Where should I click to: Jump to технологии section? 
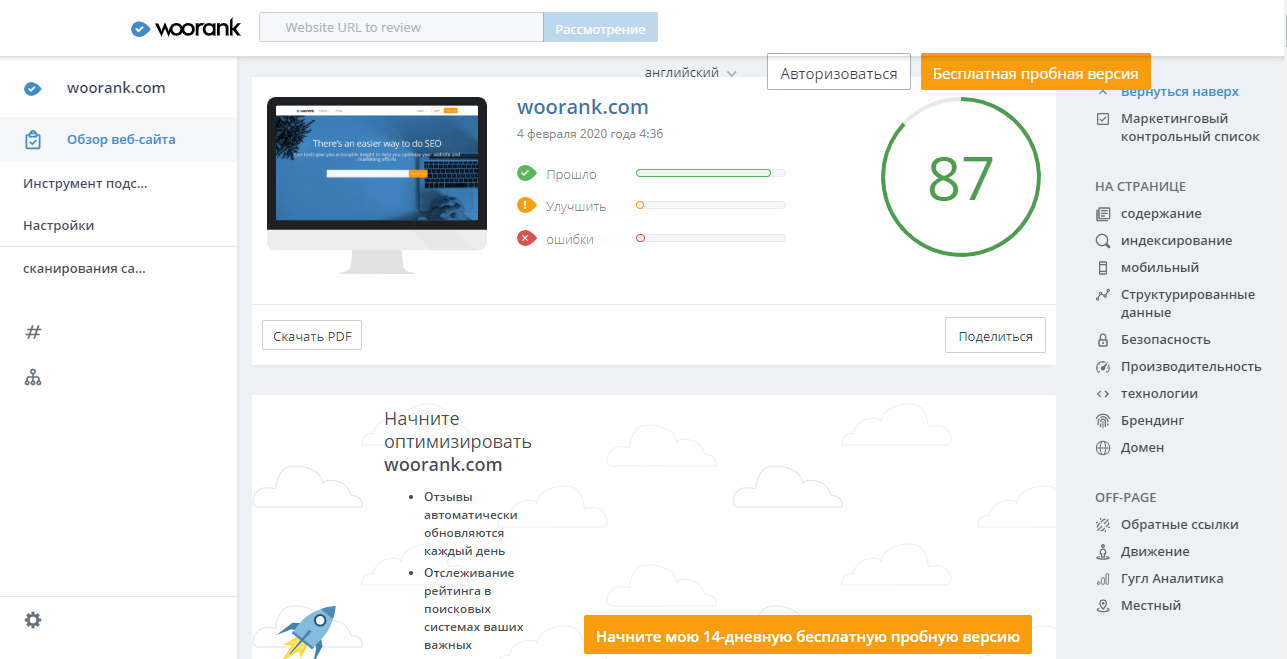tap(1159, 394)
